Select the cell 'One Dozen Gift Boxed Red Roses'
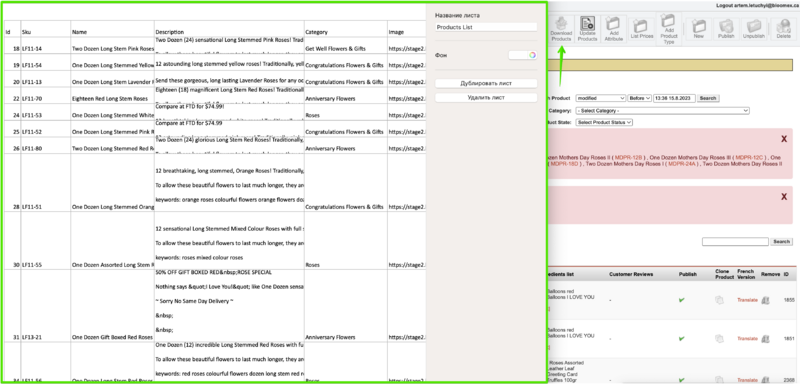 pyautogui.click(x=112, y=306)
